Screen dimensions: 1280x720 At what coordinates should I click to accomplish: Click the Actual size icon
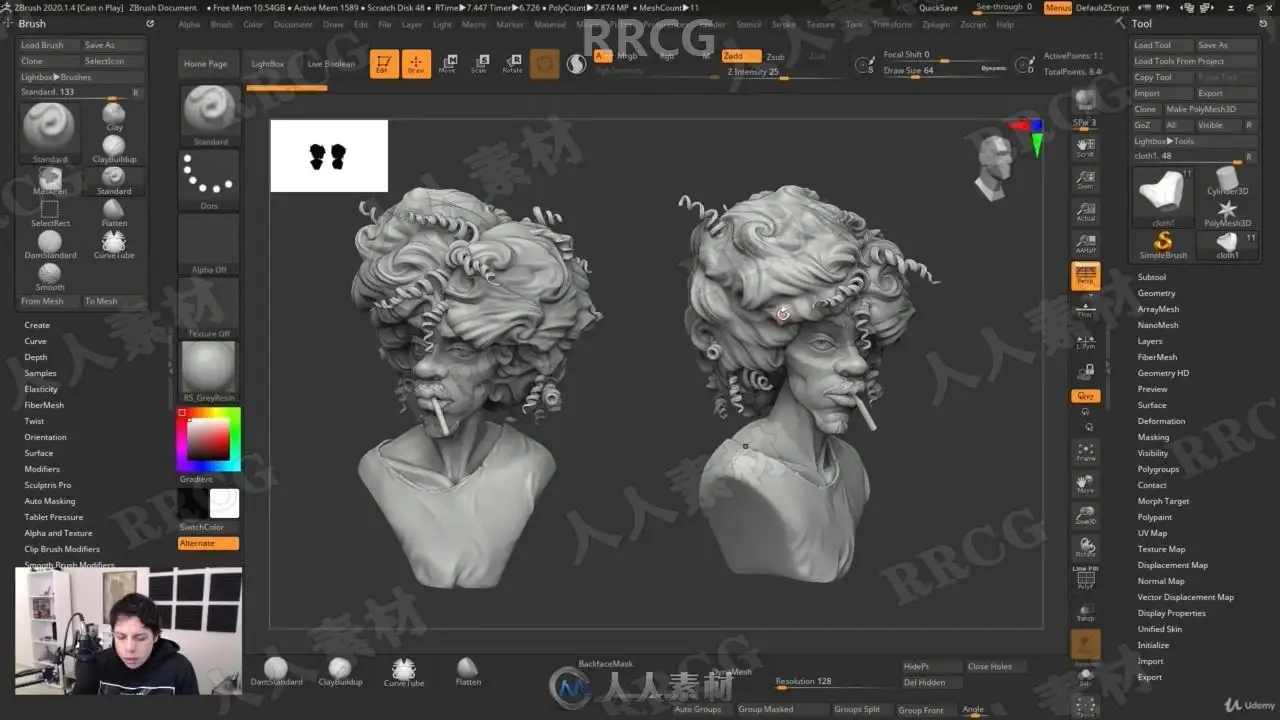[1085, 212]
